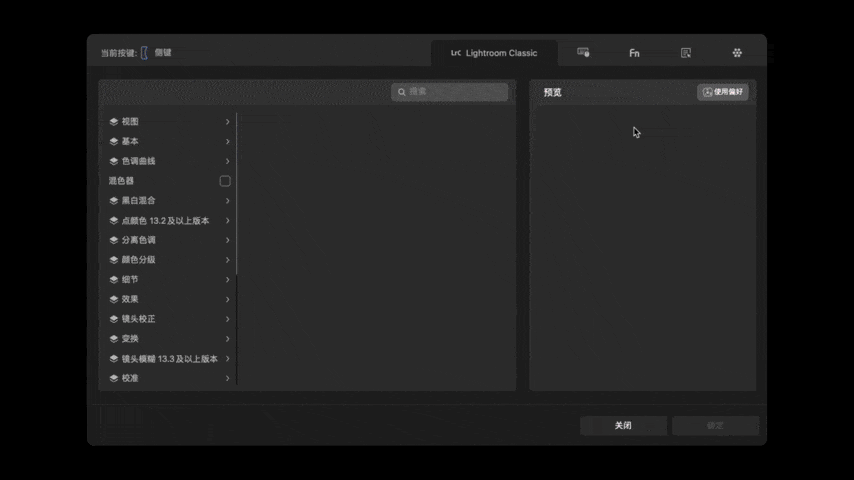Select the 点颜色 13.2 及以上版本 text

(x=166, y=221)
